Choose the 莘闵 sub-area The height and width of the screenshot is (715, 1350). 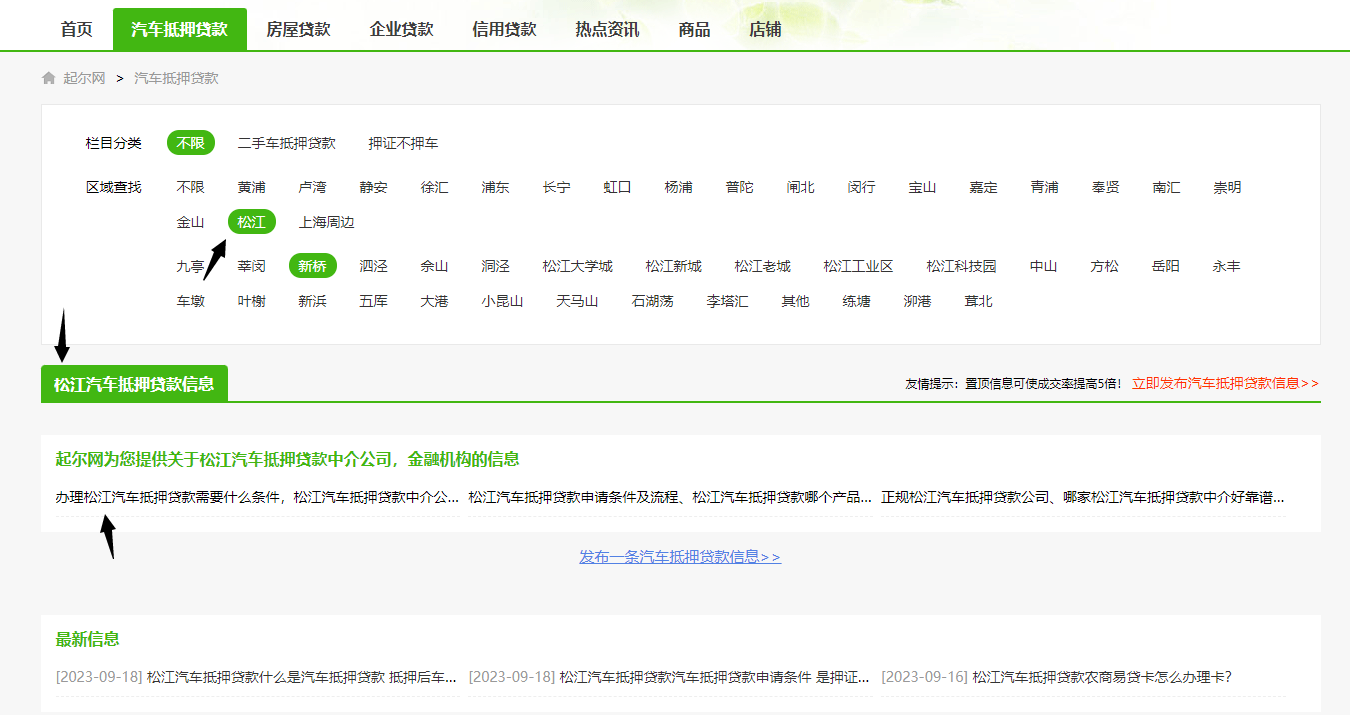[x=252, y=266]
